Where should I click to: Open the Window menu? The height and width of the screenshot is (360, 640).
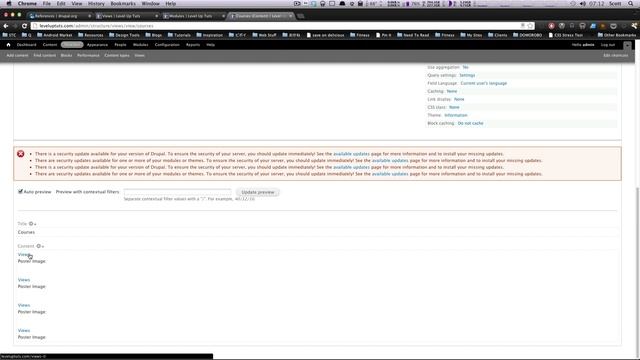click(x=150, y=4)
